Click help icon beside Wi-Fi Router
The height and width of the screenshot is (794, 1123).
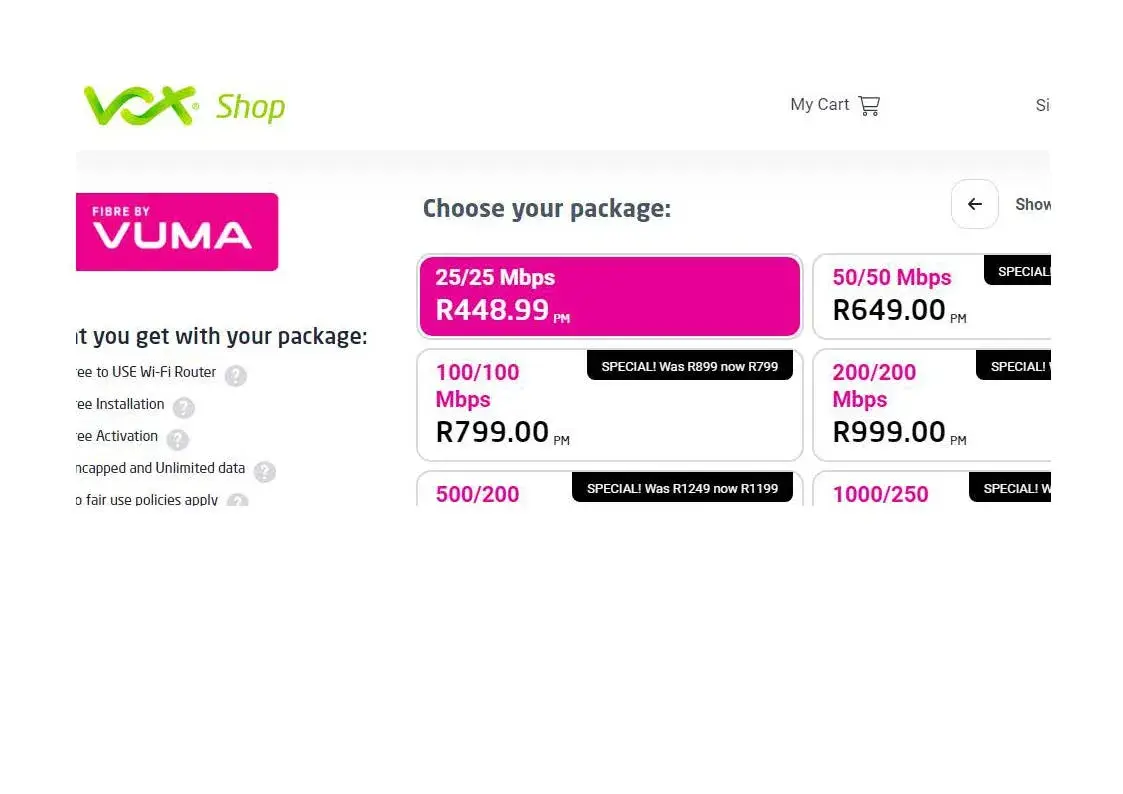click(235, 376)
